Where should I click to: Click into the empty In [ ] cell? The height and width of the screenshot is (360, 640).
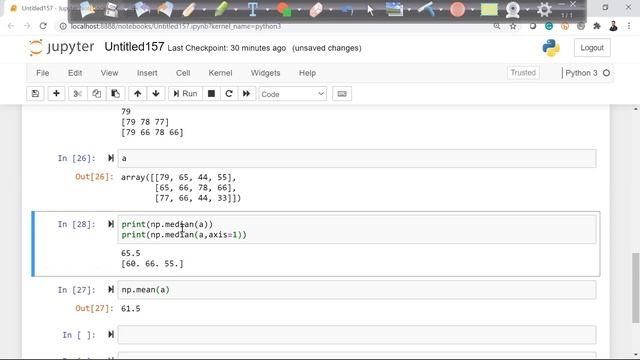357,335
